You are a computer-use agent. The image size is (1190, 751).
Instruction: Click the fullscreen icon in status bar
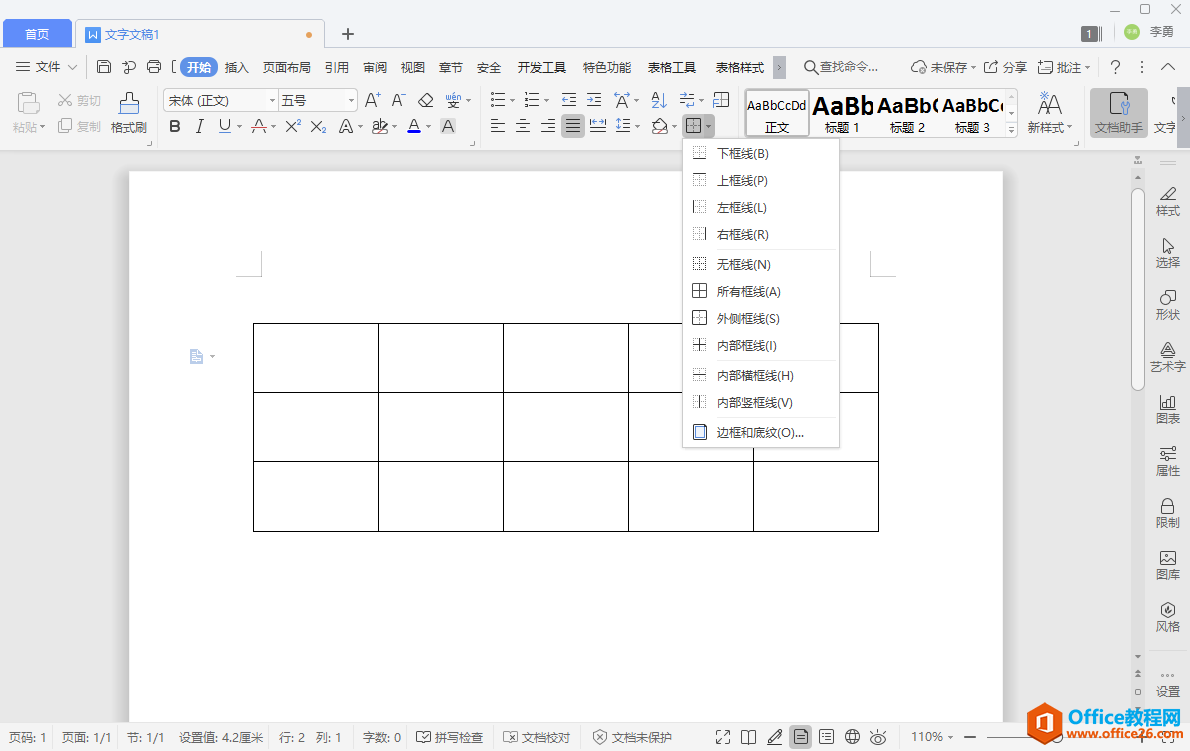pos(722,737)
